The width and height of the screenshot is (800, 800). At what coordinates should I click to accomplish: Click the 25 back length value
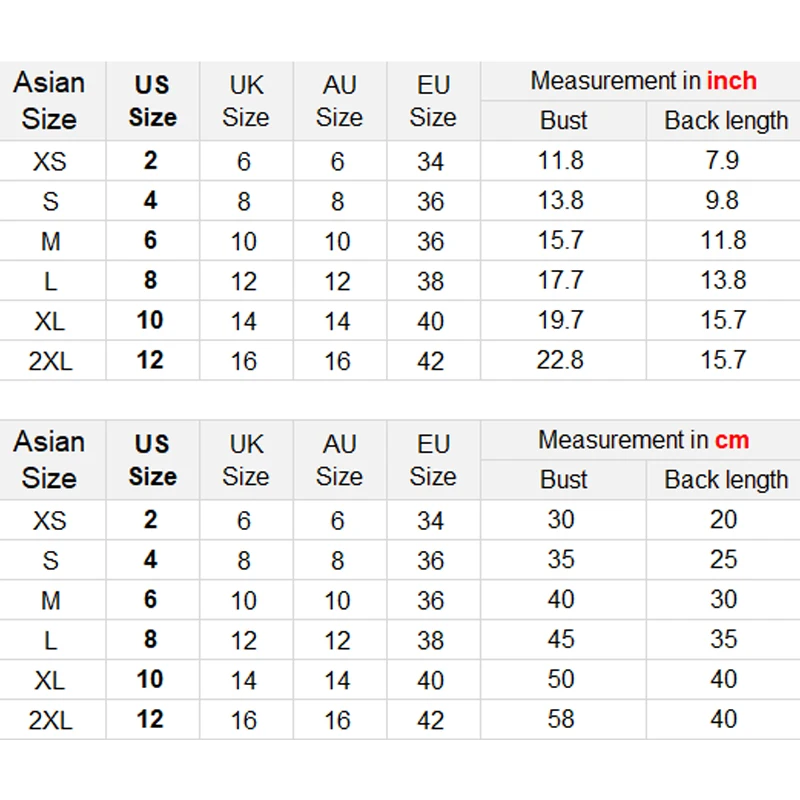[x=723, y=560]
